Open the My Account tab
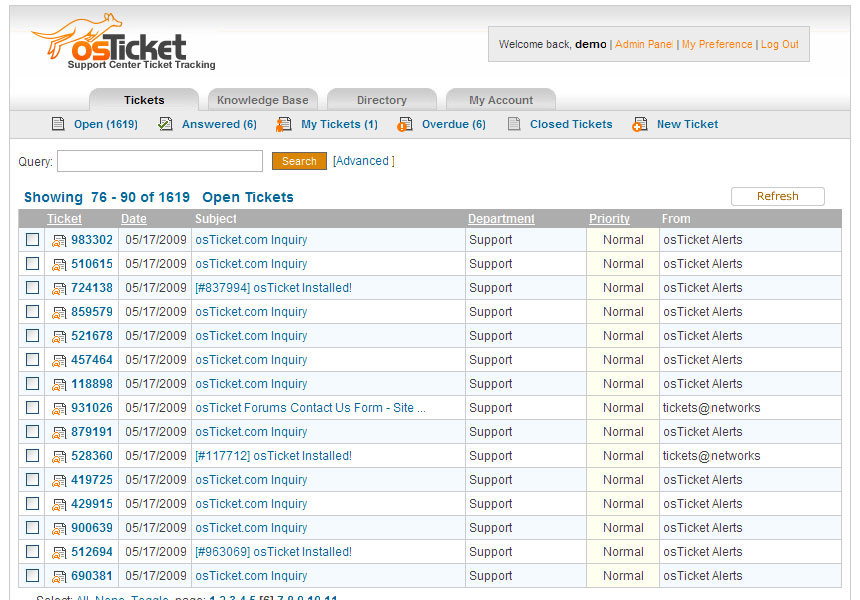This screenshot has width=860, height=600. [500, 99]
